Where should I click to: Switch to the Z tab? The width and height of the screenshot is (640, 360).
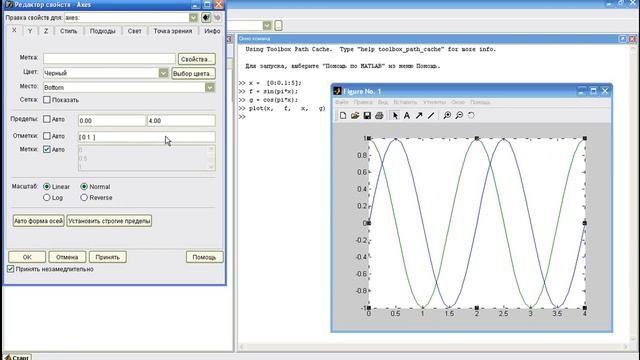tap(46, 31)
